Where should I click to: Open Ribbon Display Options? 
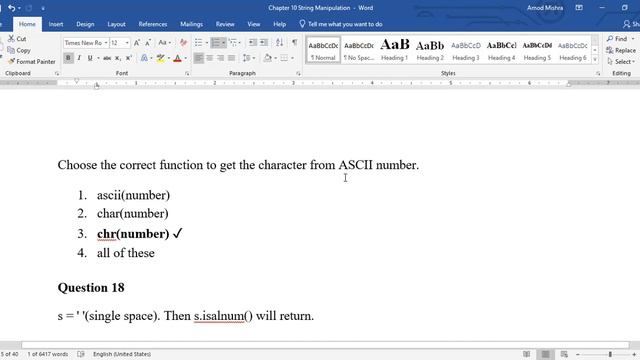coord(579,8)
